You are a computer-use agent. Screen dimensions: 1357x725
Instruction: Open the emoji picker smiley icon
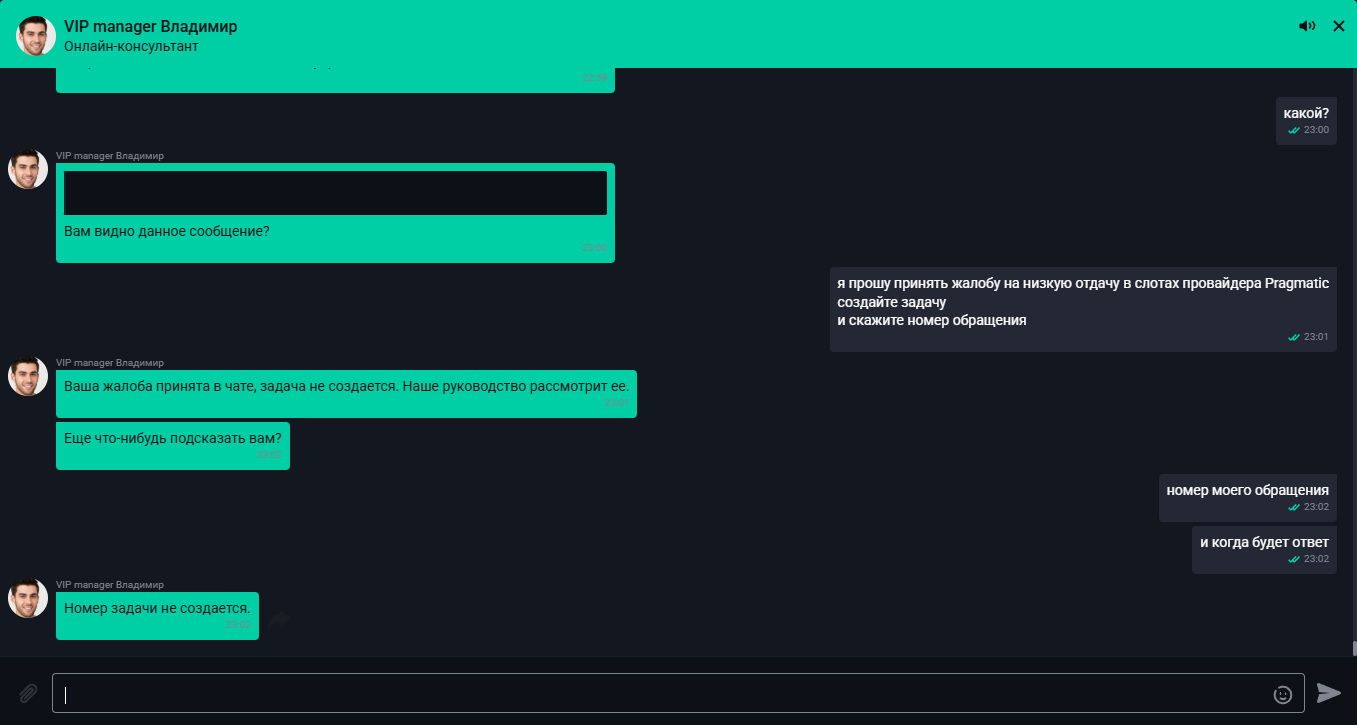[1282, 694]
